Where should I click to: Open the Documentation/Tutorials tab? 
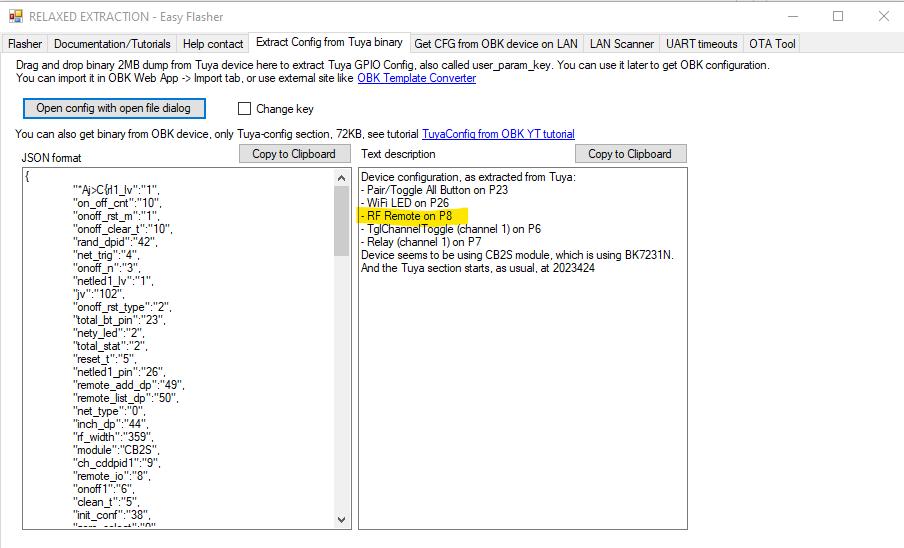pyautogui.click(x=112, y=44)
